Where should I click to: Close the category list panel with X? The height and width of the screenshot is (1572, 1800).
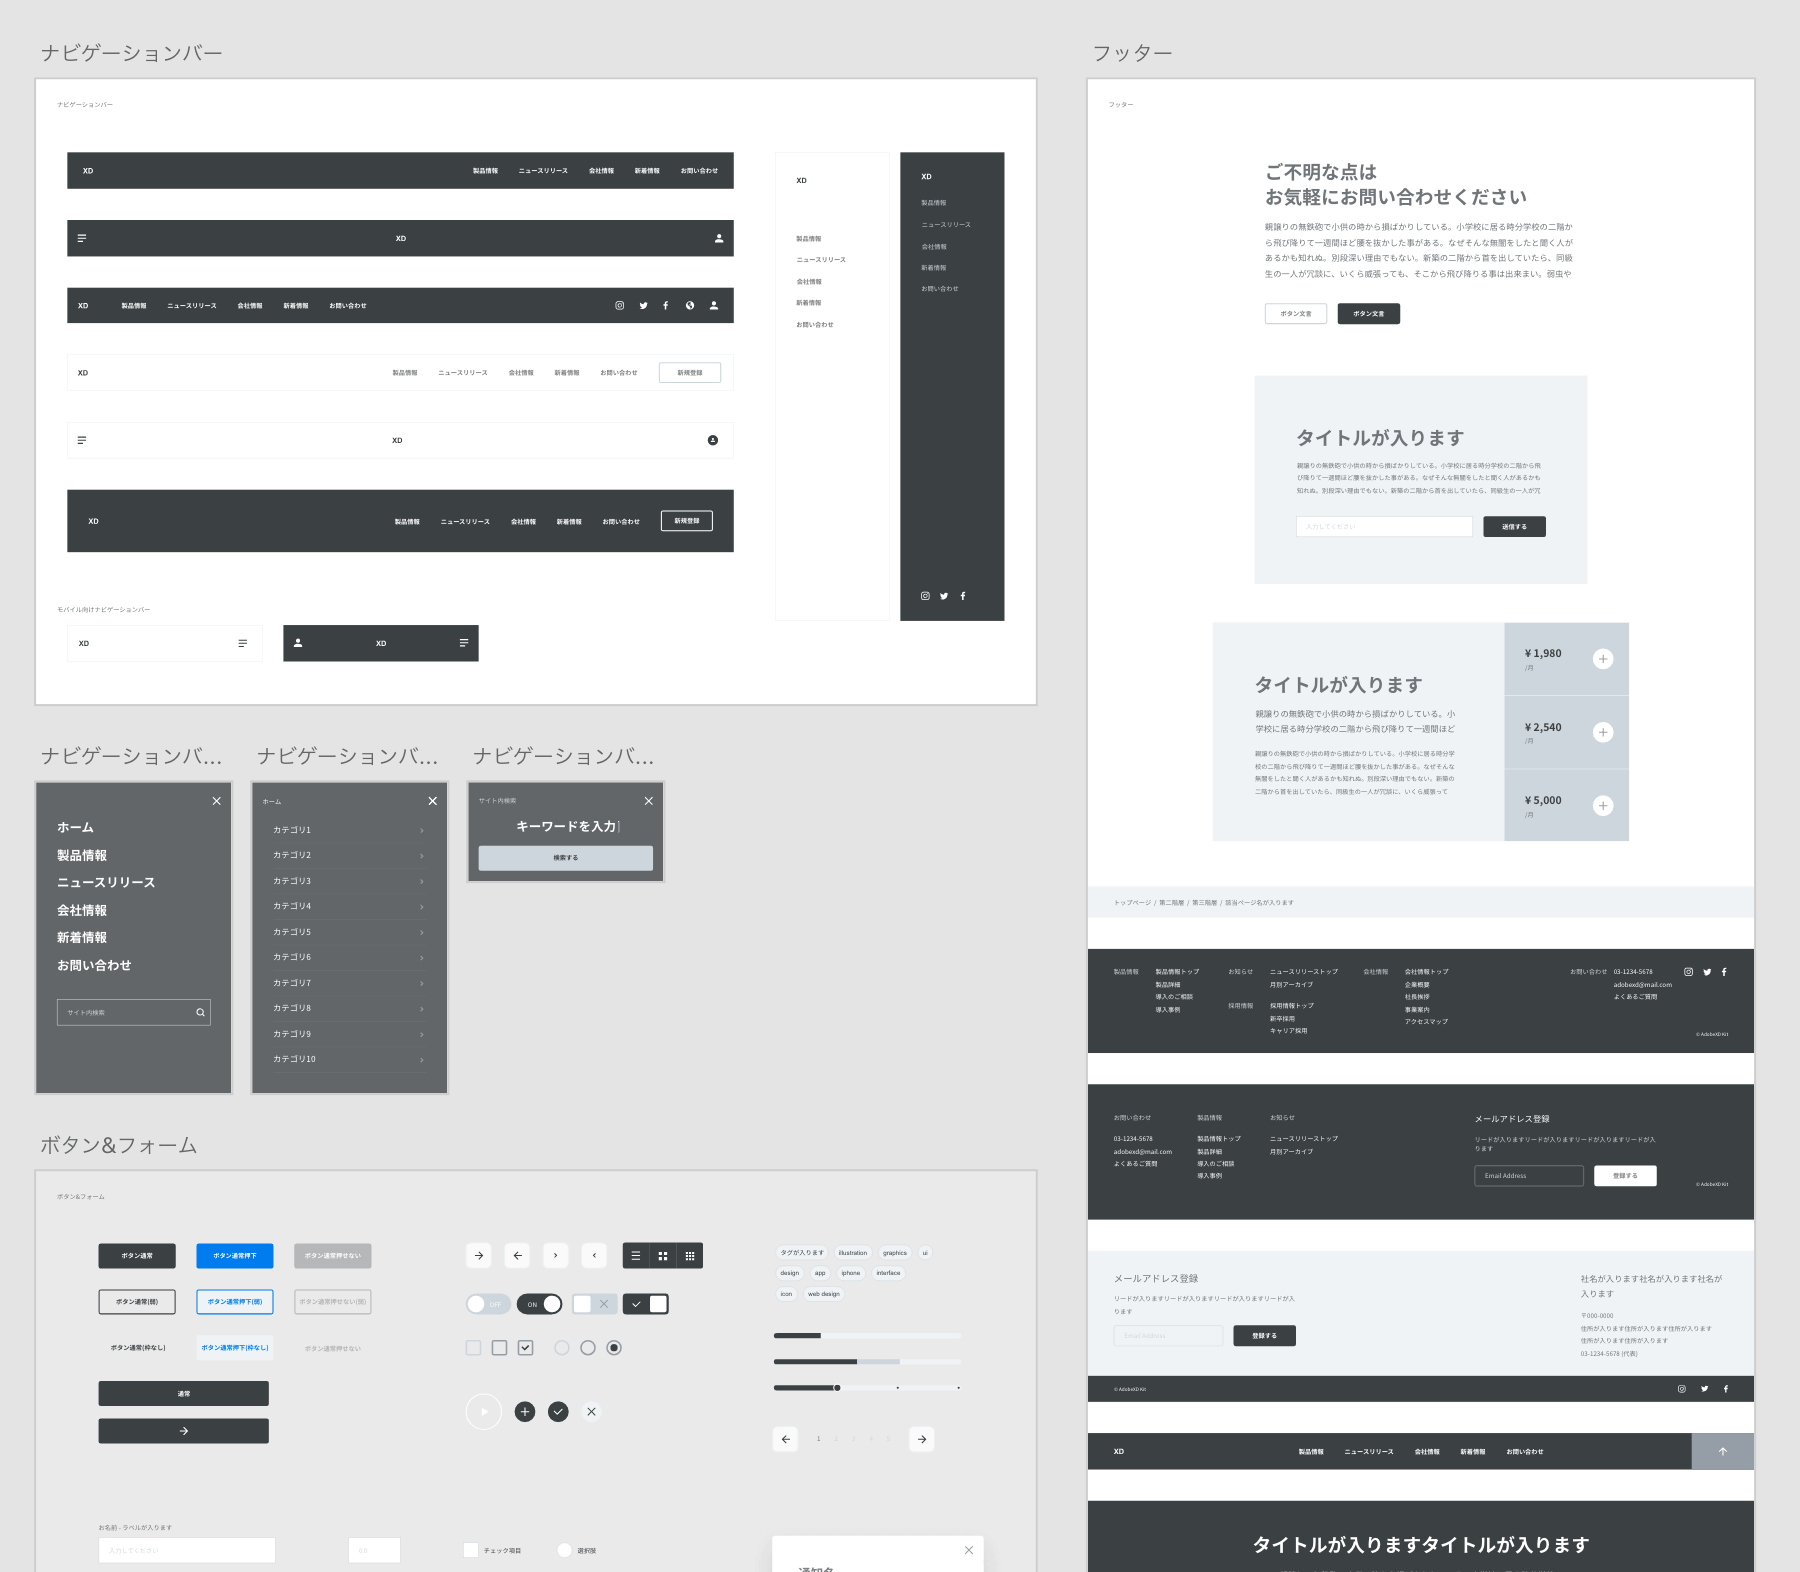(x=432, y=801)
